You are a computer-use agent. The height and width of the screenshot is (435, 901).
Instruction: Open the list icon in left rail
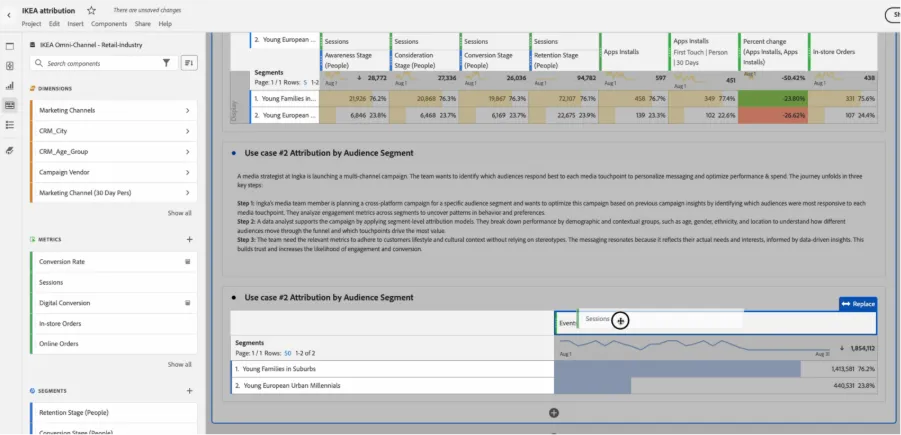coord(10,125)
